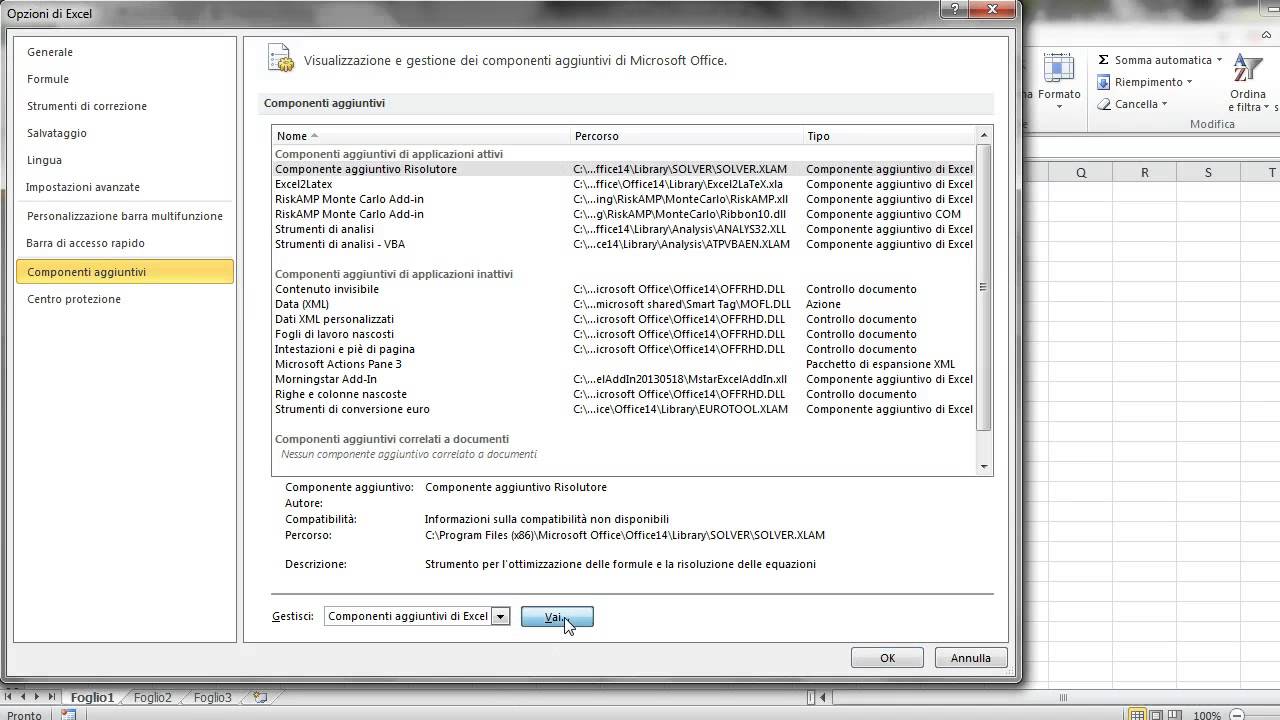Select the Righe e colonne nascoste row
Screen dimensions: 1280x720
tap(624, 394)
